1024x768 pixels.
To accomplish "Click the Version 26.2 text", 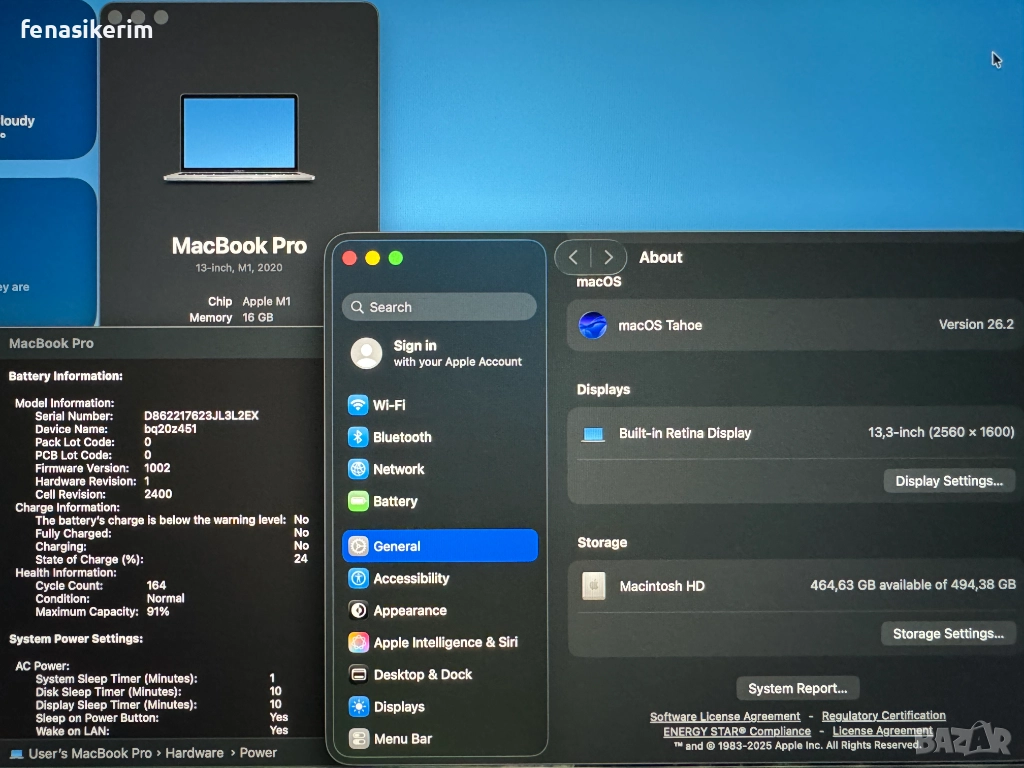I will coord(976,325).
